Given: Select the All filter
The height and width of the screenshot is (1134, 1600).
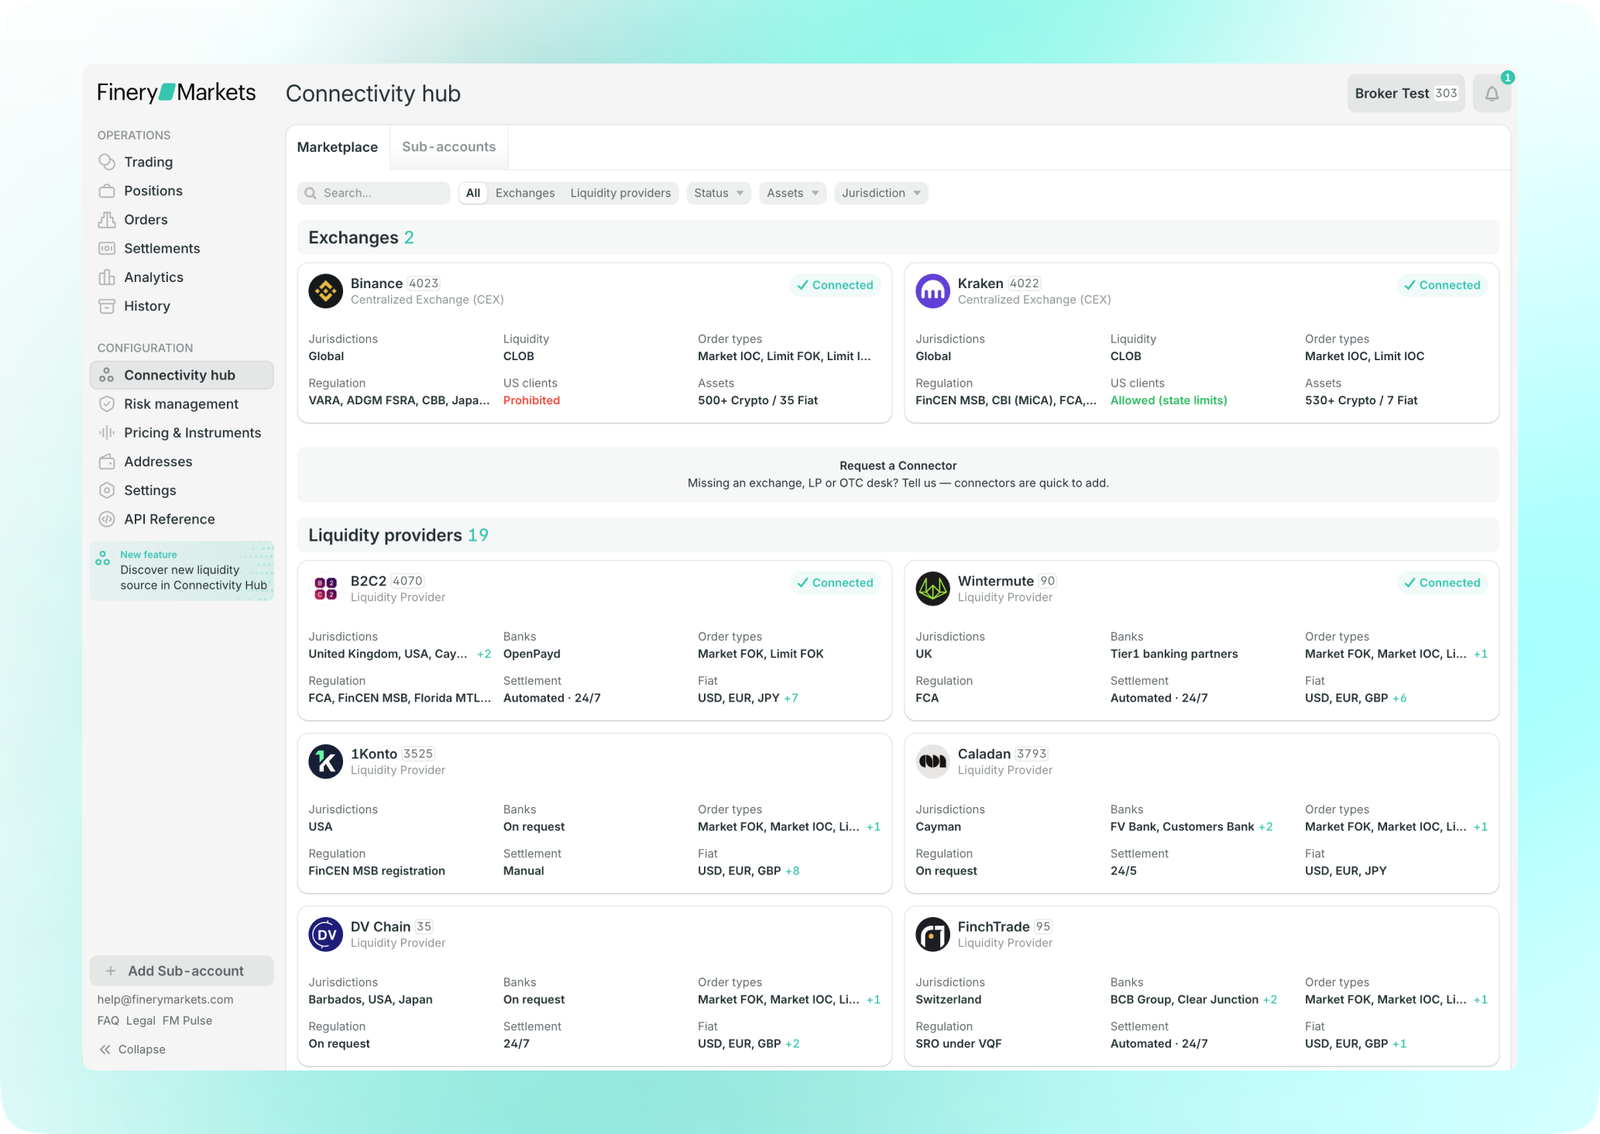Looking at the screenshot, I should coord(473,193).
